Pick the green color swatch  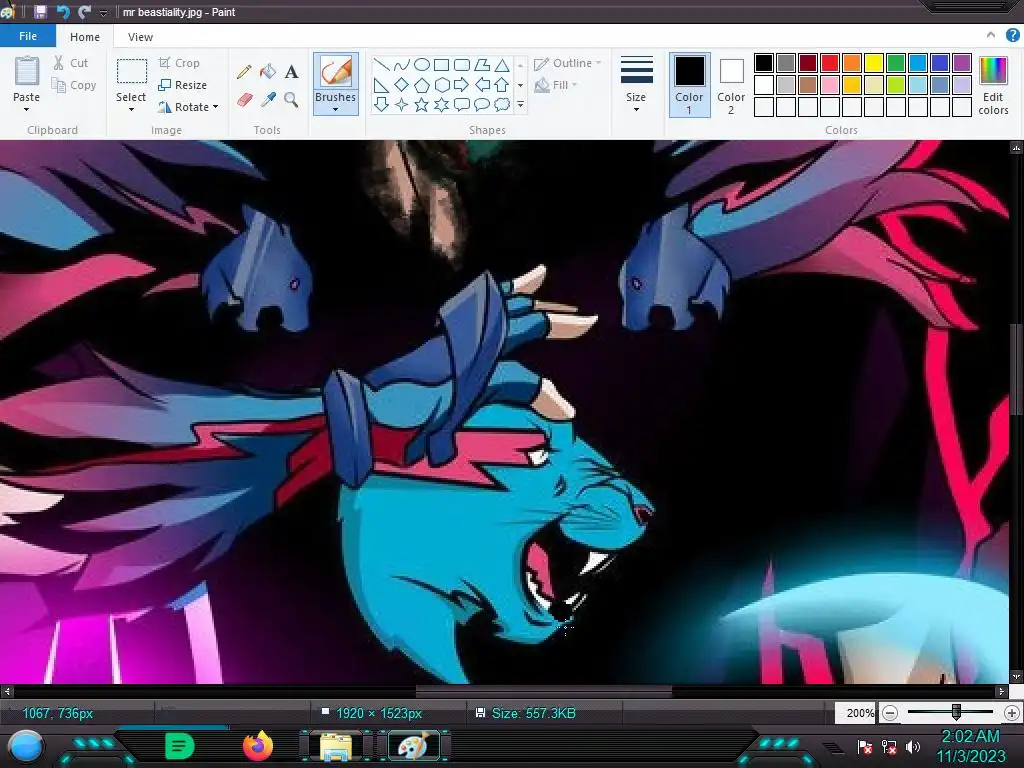click(x=896, y=63)
